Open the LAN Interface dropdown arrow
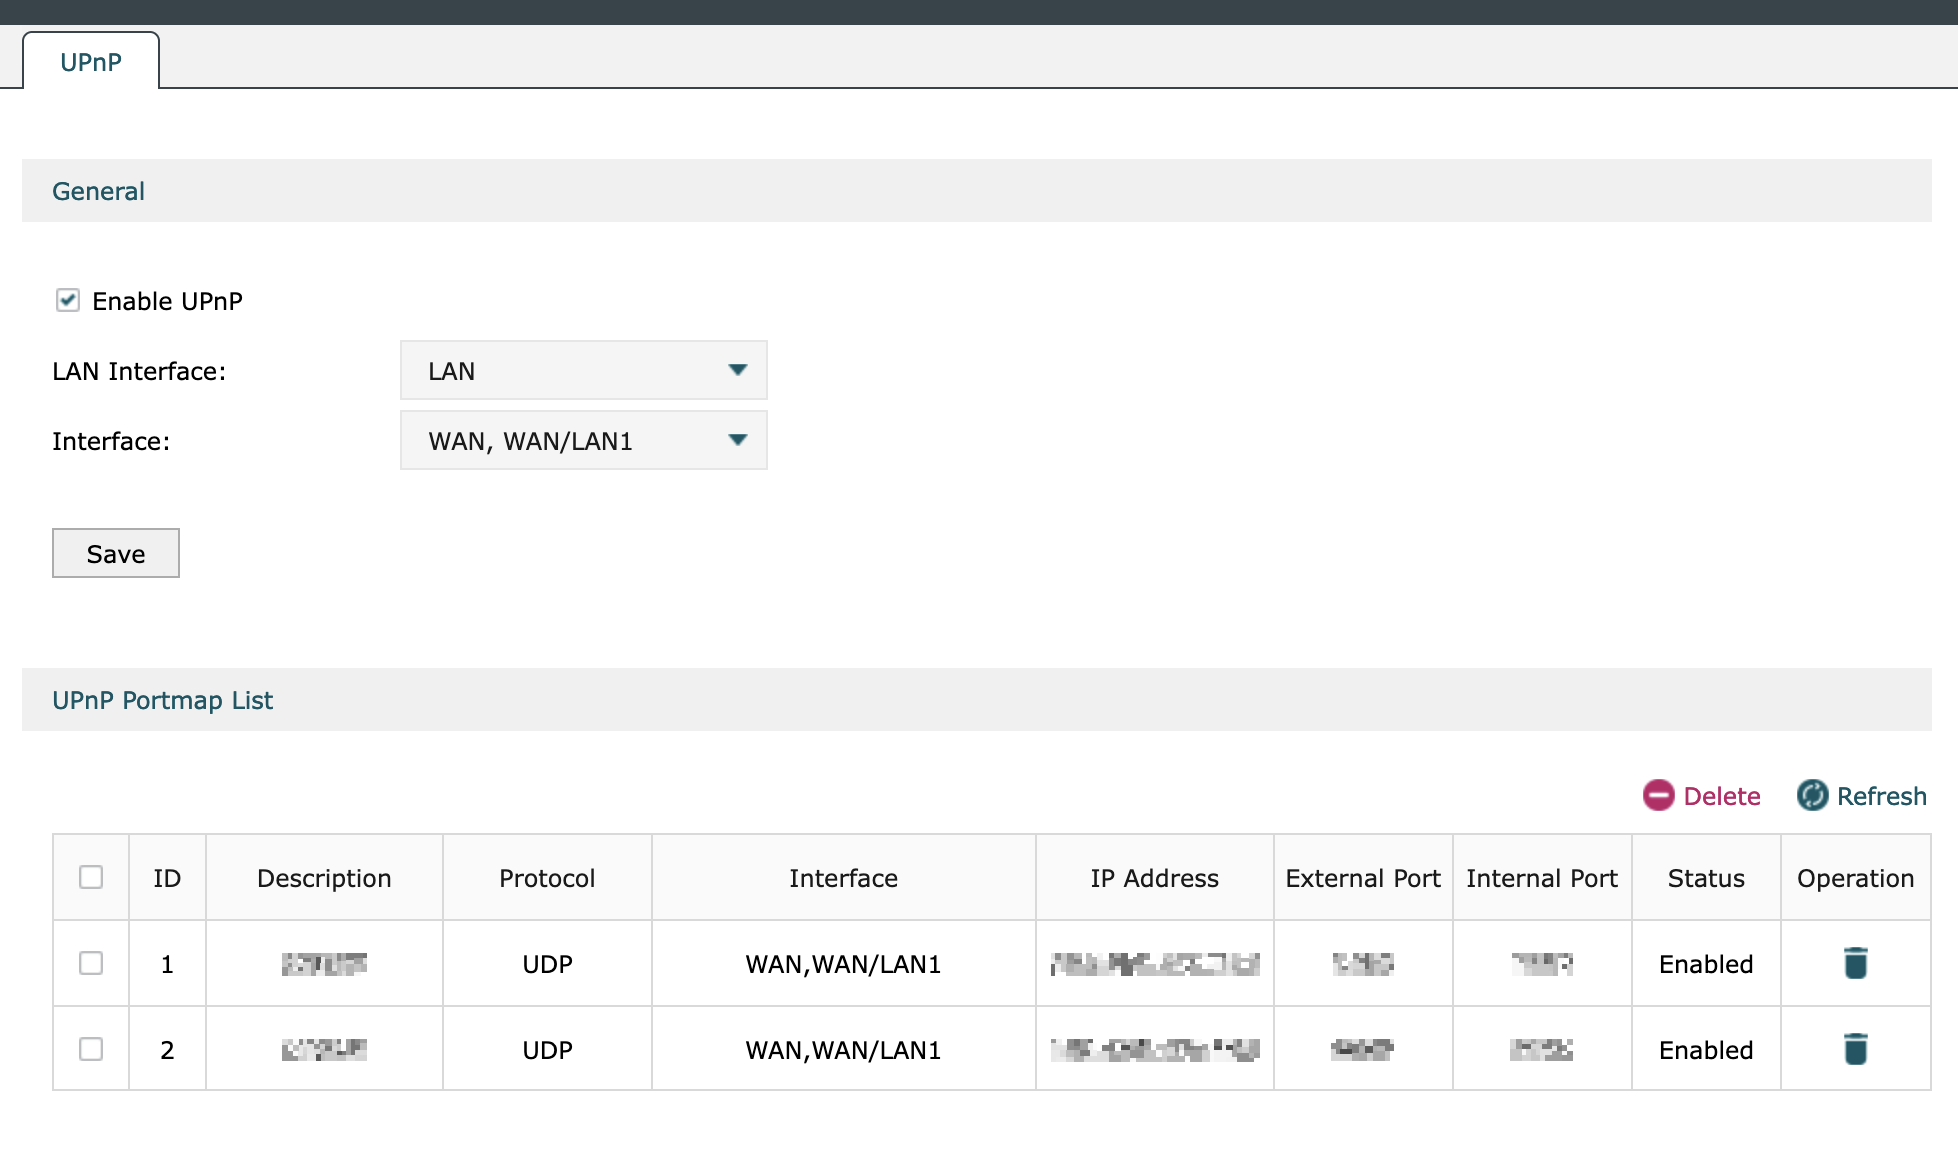The width and height of the screenshot is (1958, 1165). [738, 370]
